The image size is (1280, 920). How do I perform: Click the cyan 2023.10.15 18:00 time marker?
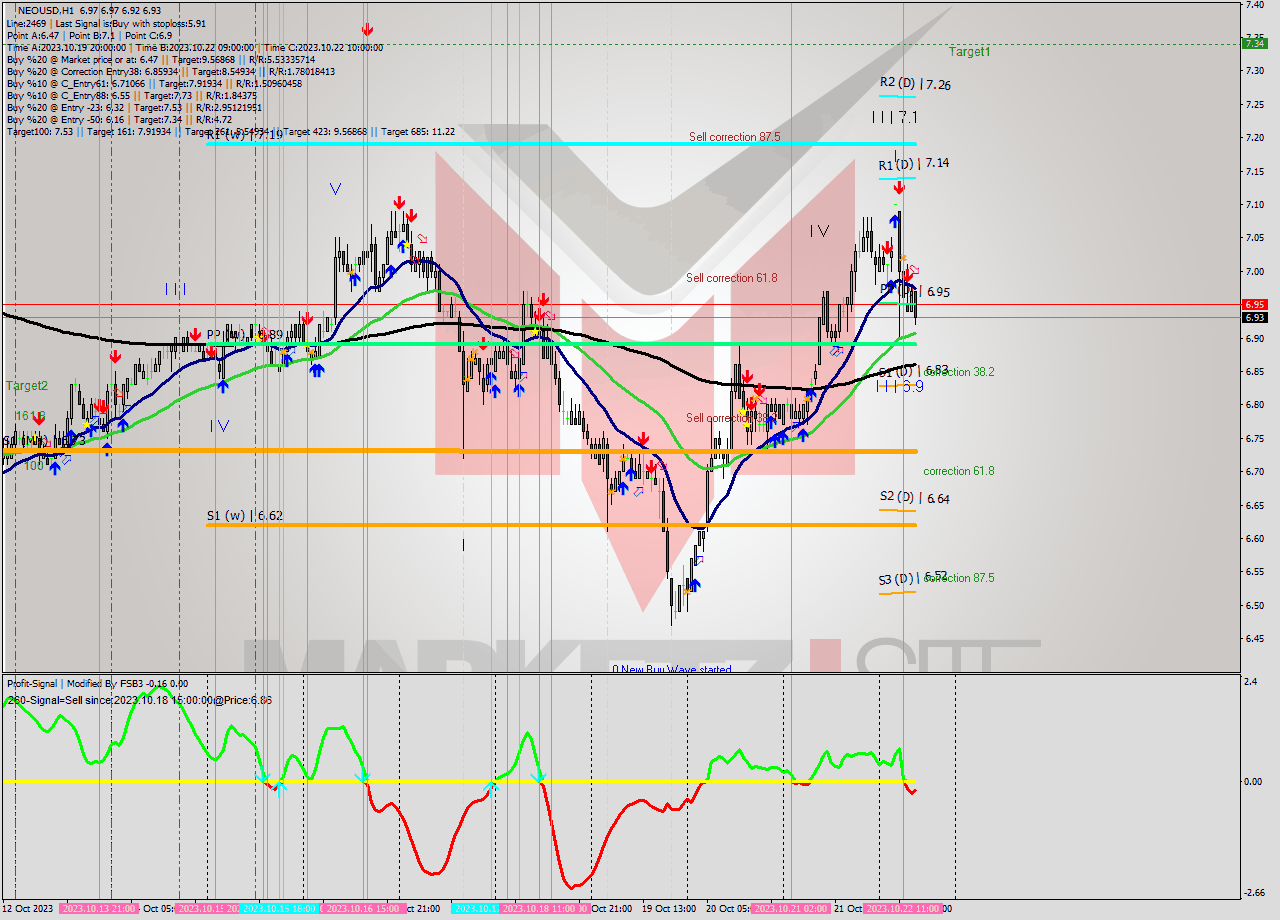279,909
